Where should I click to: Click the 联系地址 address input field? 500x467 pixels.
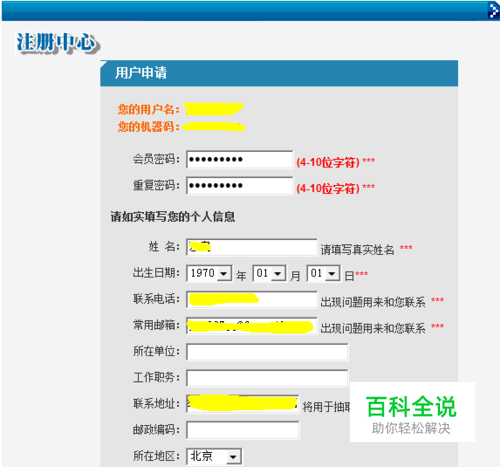242,404
